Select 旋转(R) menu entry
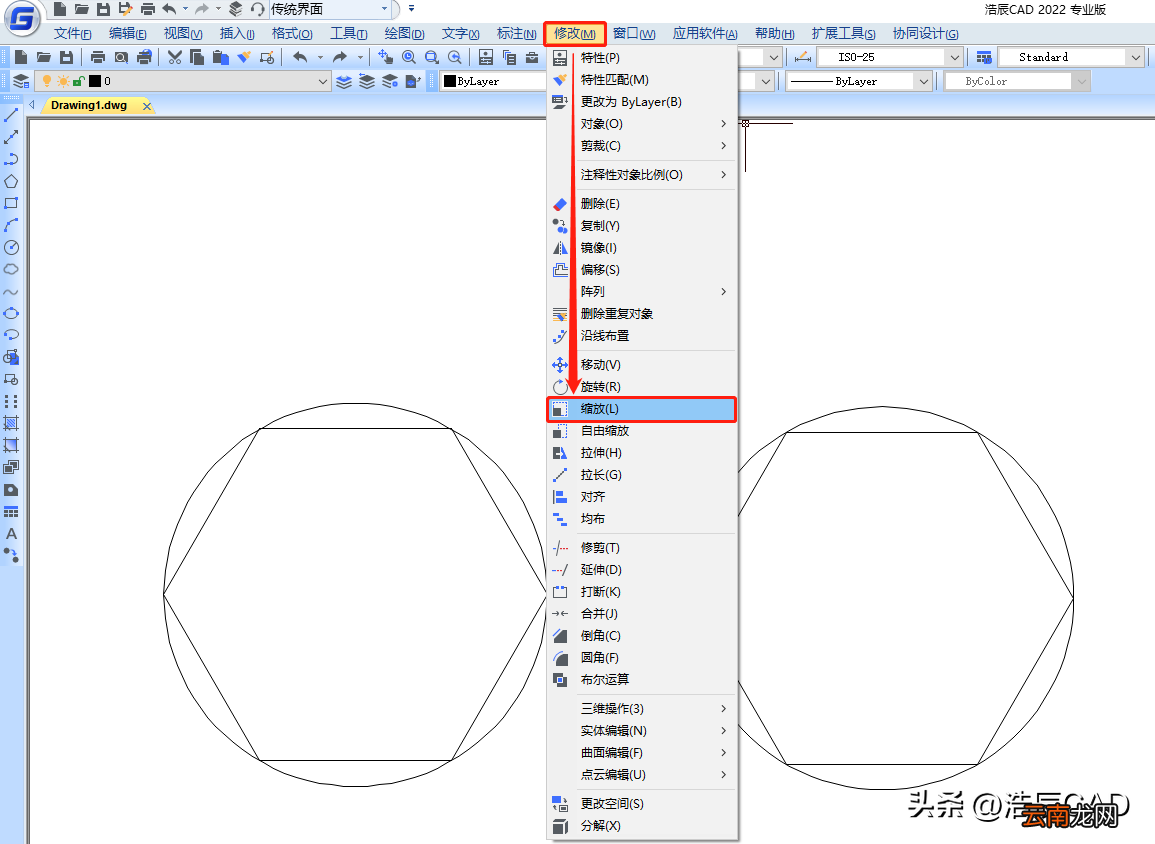Image resolution: width=1155 pixels, height=844 pixels. pyautogui.click(x=642, y=387)
